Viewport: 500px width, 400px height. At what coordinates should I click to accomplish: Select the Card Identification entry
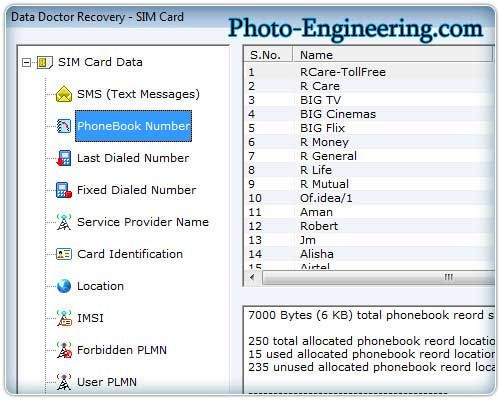pyautogui.click(x=130, y=254)
